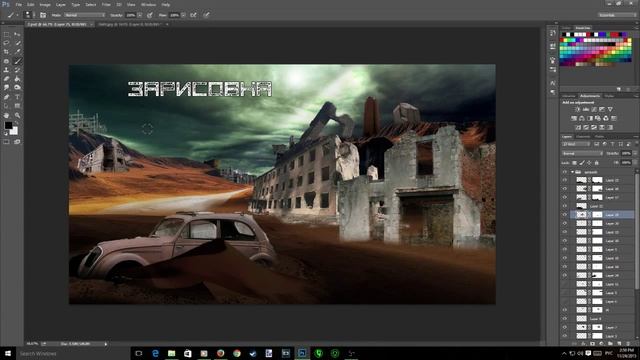Toggle lock all for layer

coord(596,163)
